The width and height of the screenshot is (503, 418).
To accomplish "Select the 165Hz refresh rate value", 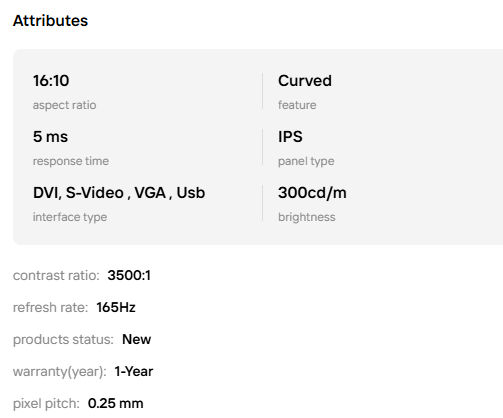I will click(x=116, y=307).
